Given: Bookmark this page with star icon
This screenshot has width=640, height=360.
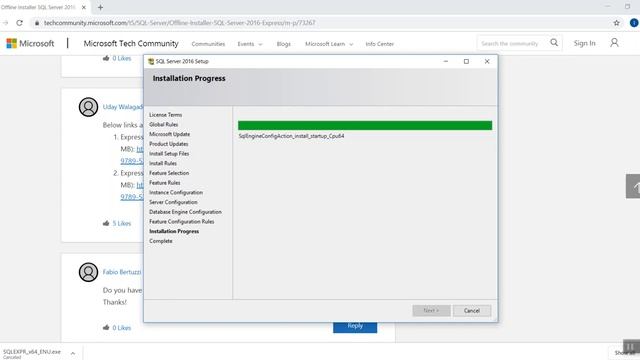Looking at the screenshot, I should coord(616,23).
